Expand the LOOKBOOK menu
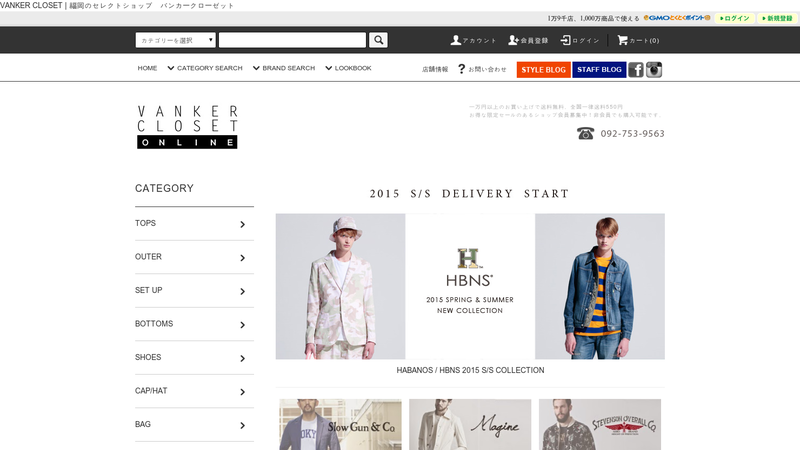The width and height of the screenshot is (800, 450). (x=348, y=68)
